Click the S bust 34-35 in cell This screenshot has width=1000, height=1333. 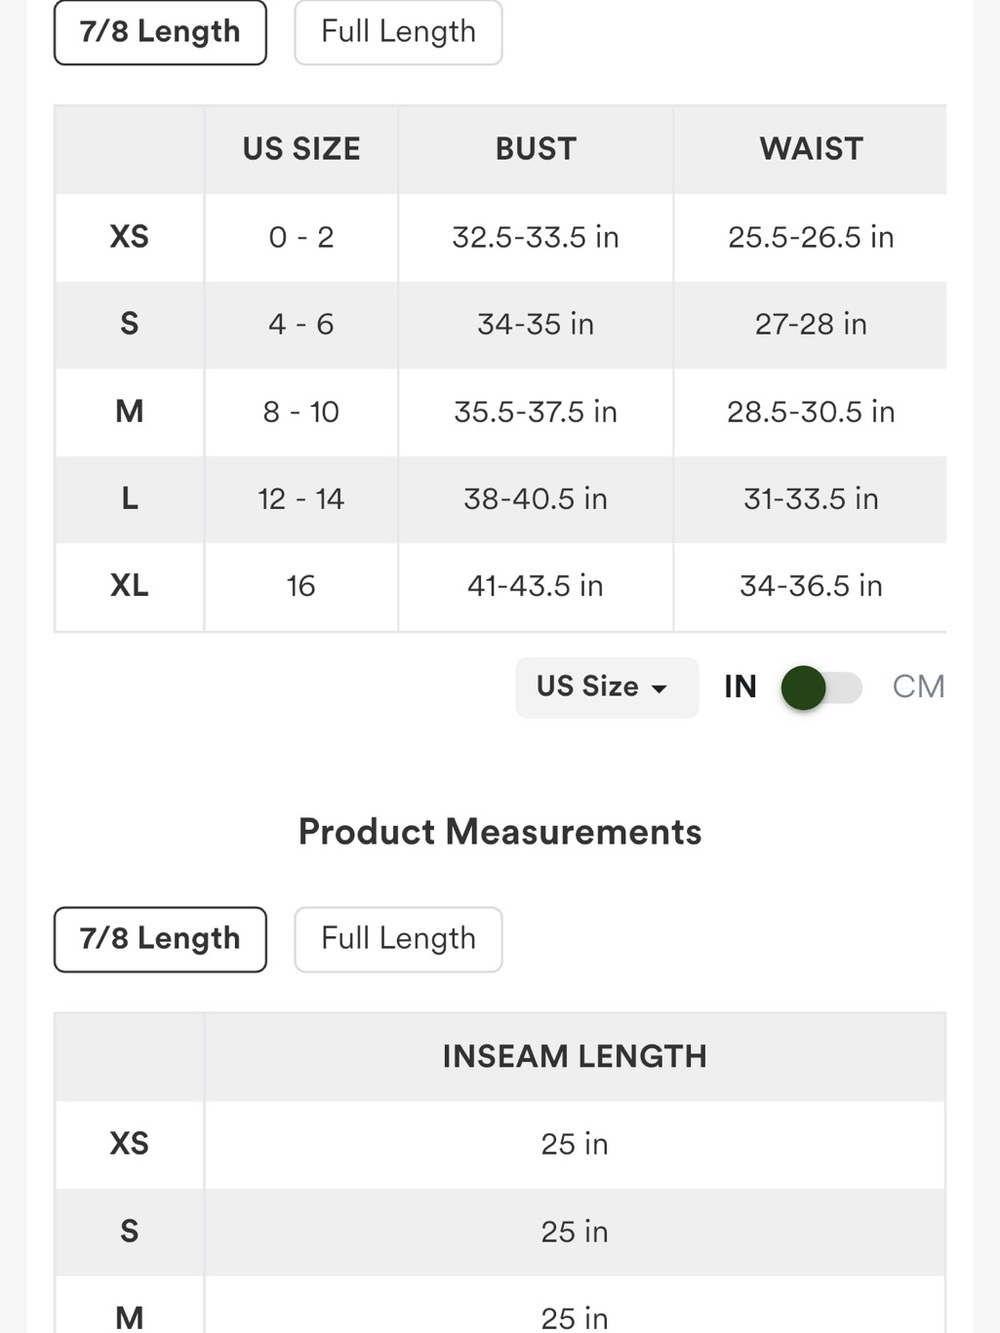pos(536,324)
